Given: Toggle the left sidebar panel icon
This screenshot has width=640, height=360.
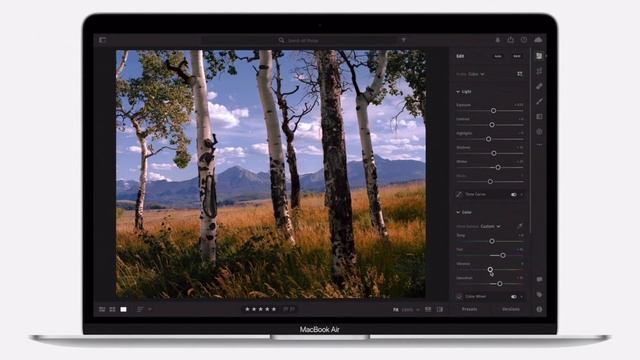Looking at the screenshot, I should 102,40.
